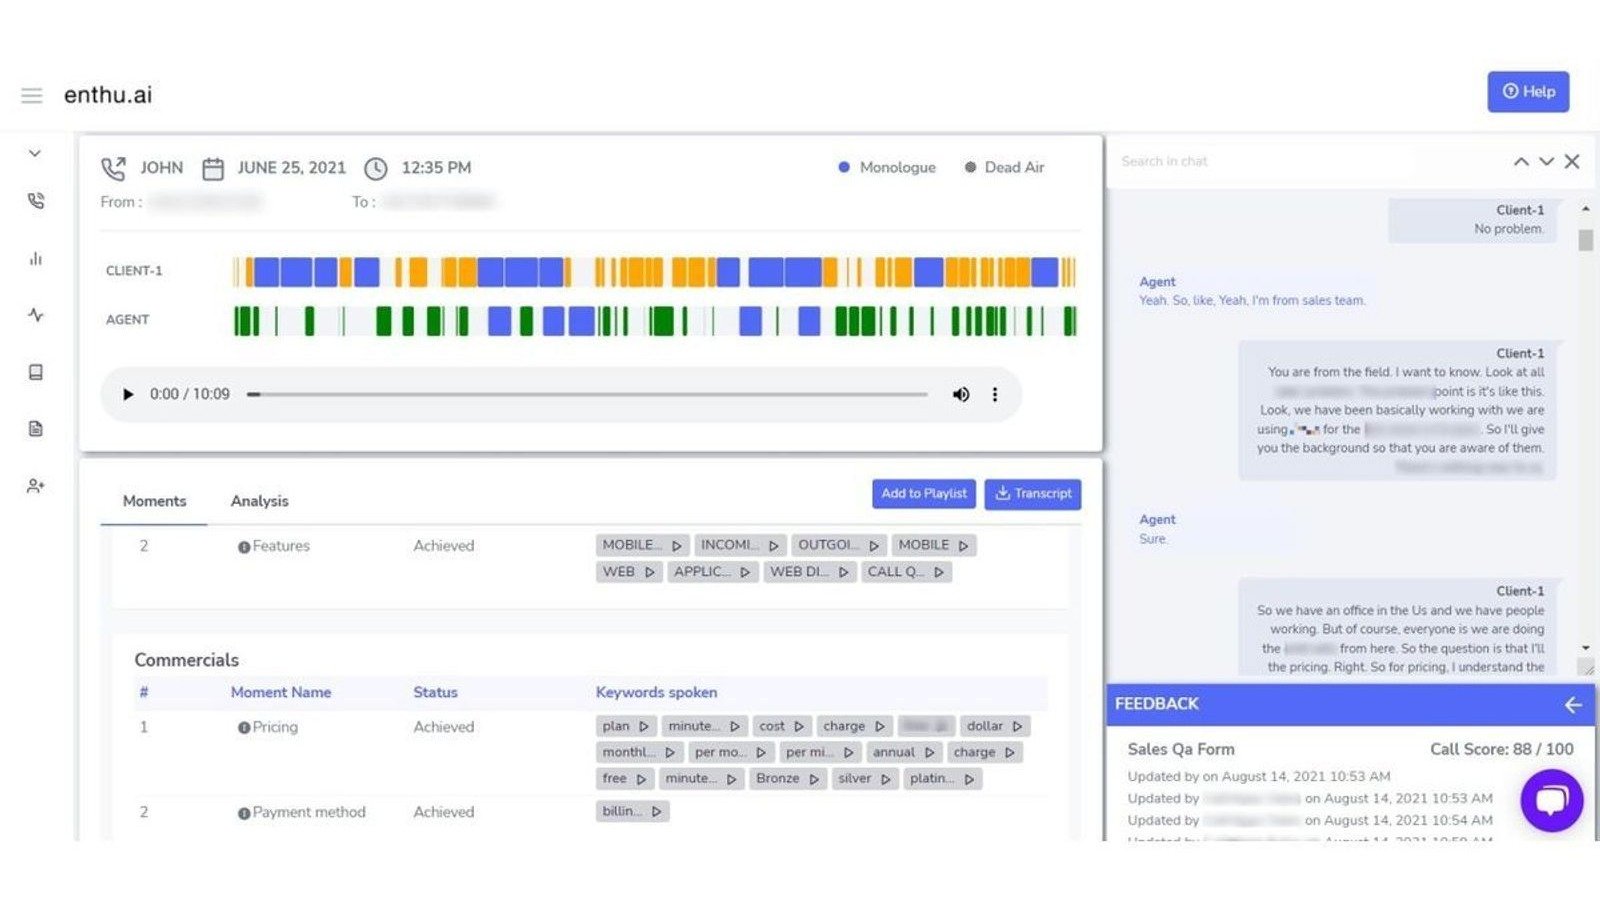1600x900 pixels.
Task: Toggle the Monologue legend indicator
Action: pyautogui.click(x=843, y=167)
